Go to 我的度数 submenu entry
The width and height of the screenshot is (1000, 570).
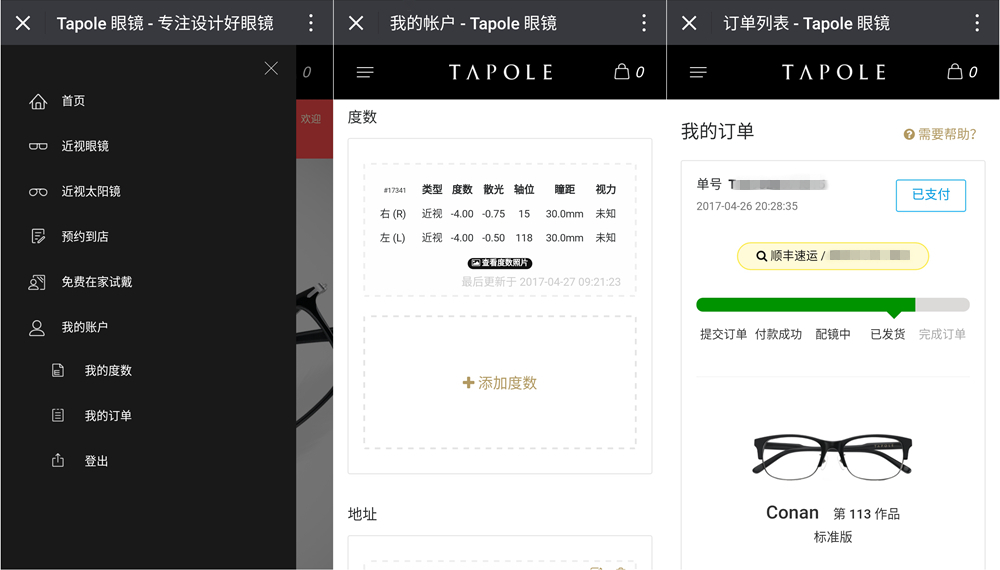(108, 370)
